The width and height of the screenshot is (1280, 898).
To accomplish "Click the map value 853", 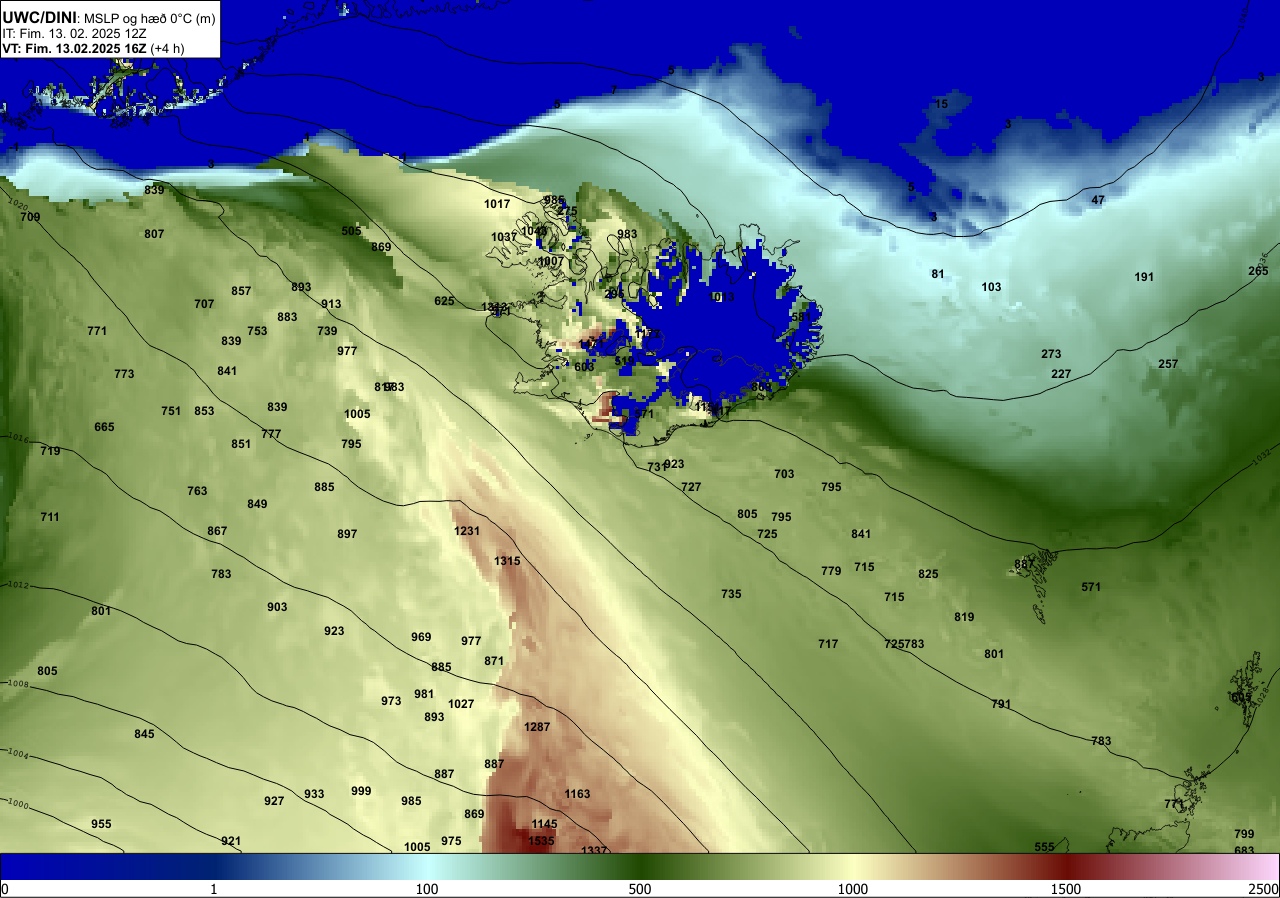I will pos(204,411).
